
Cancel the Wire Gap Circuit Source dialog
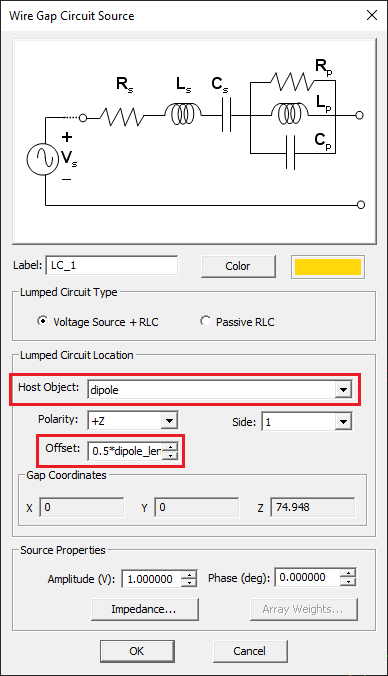250,651
